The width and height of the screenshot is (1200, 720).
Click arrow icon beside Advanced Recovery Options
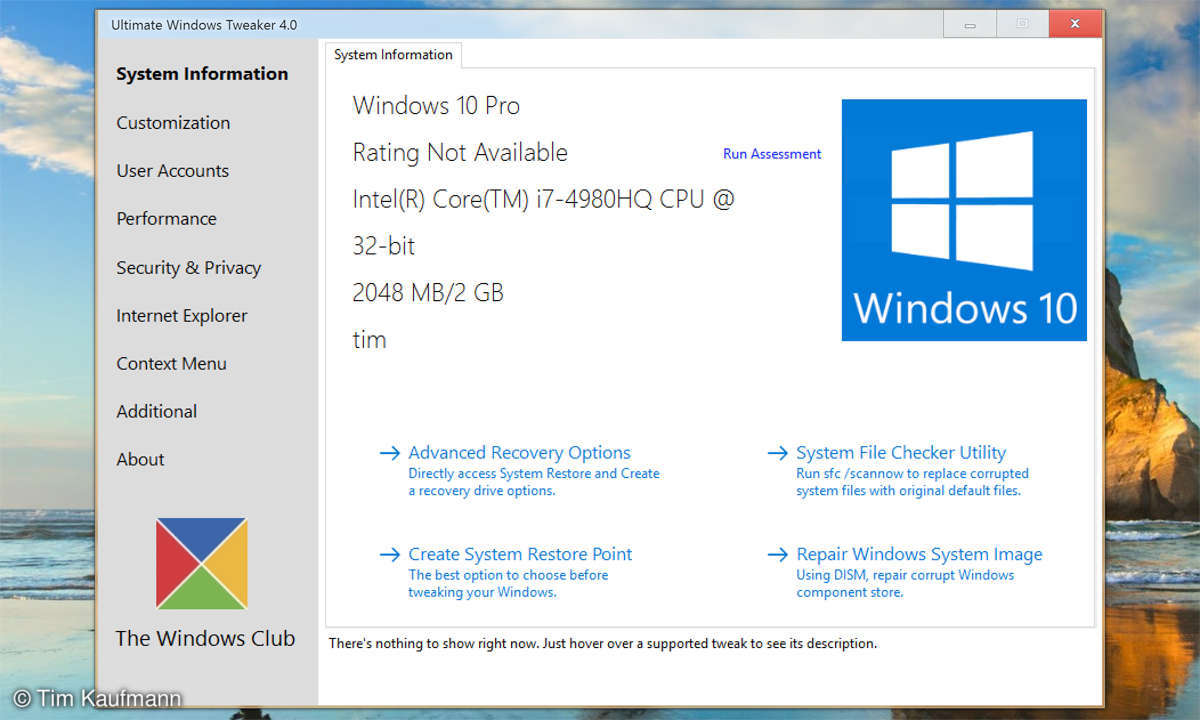389,454
